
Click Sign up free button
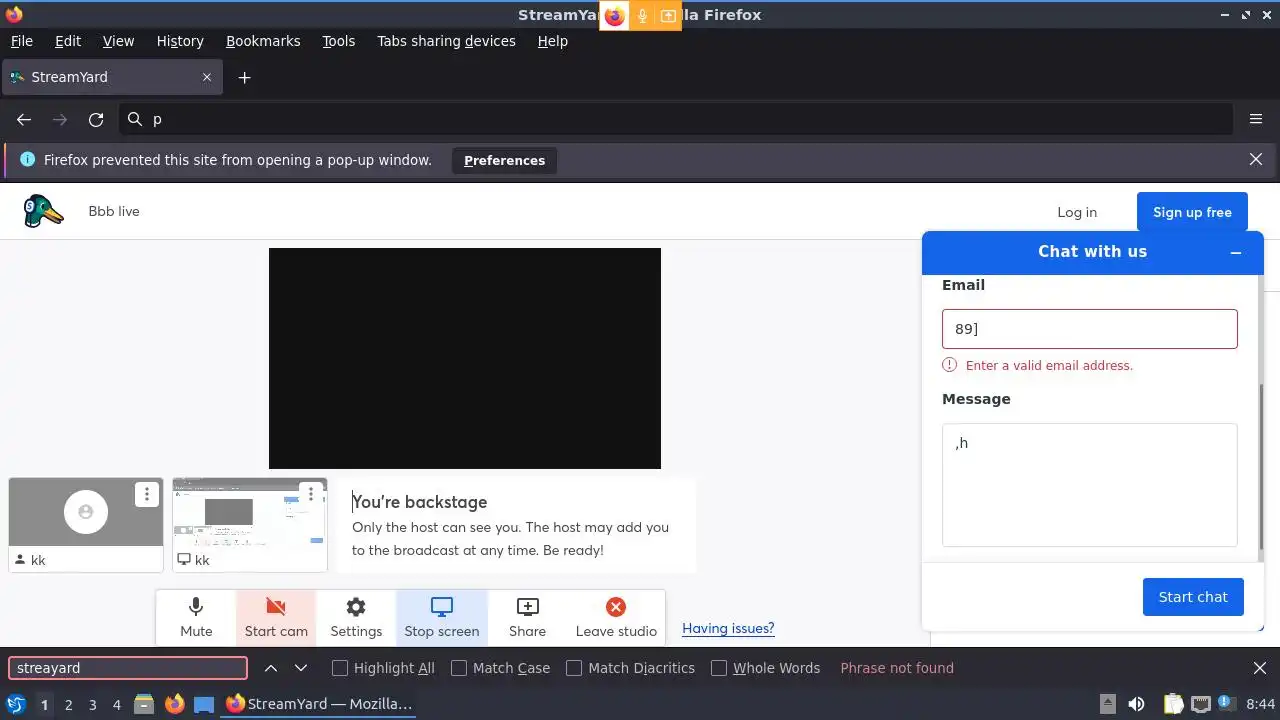click(x=1192, y=212)
